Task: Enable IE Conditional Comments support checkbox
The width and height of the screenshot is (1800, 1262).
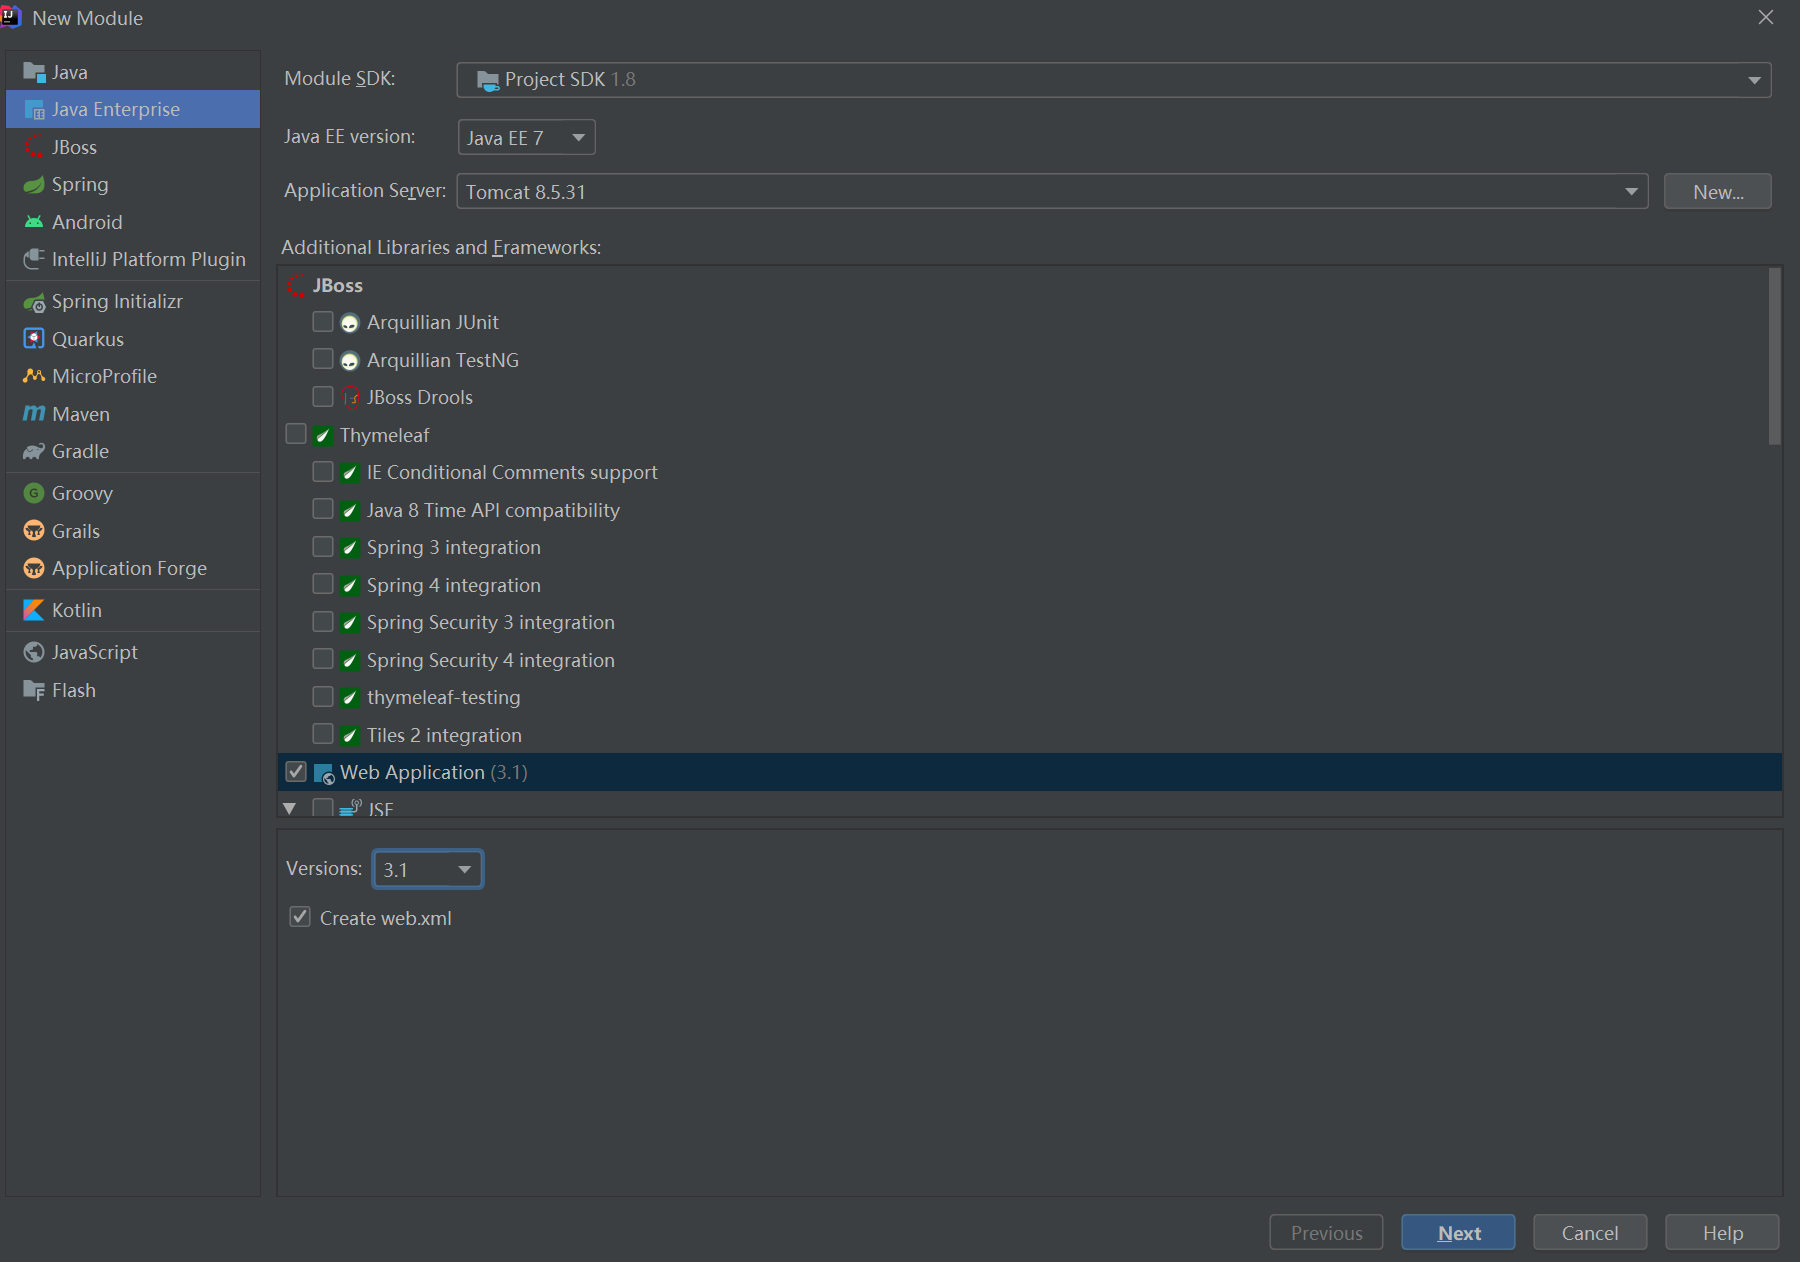Action: tap(323, 472)
